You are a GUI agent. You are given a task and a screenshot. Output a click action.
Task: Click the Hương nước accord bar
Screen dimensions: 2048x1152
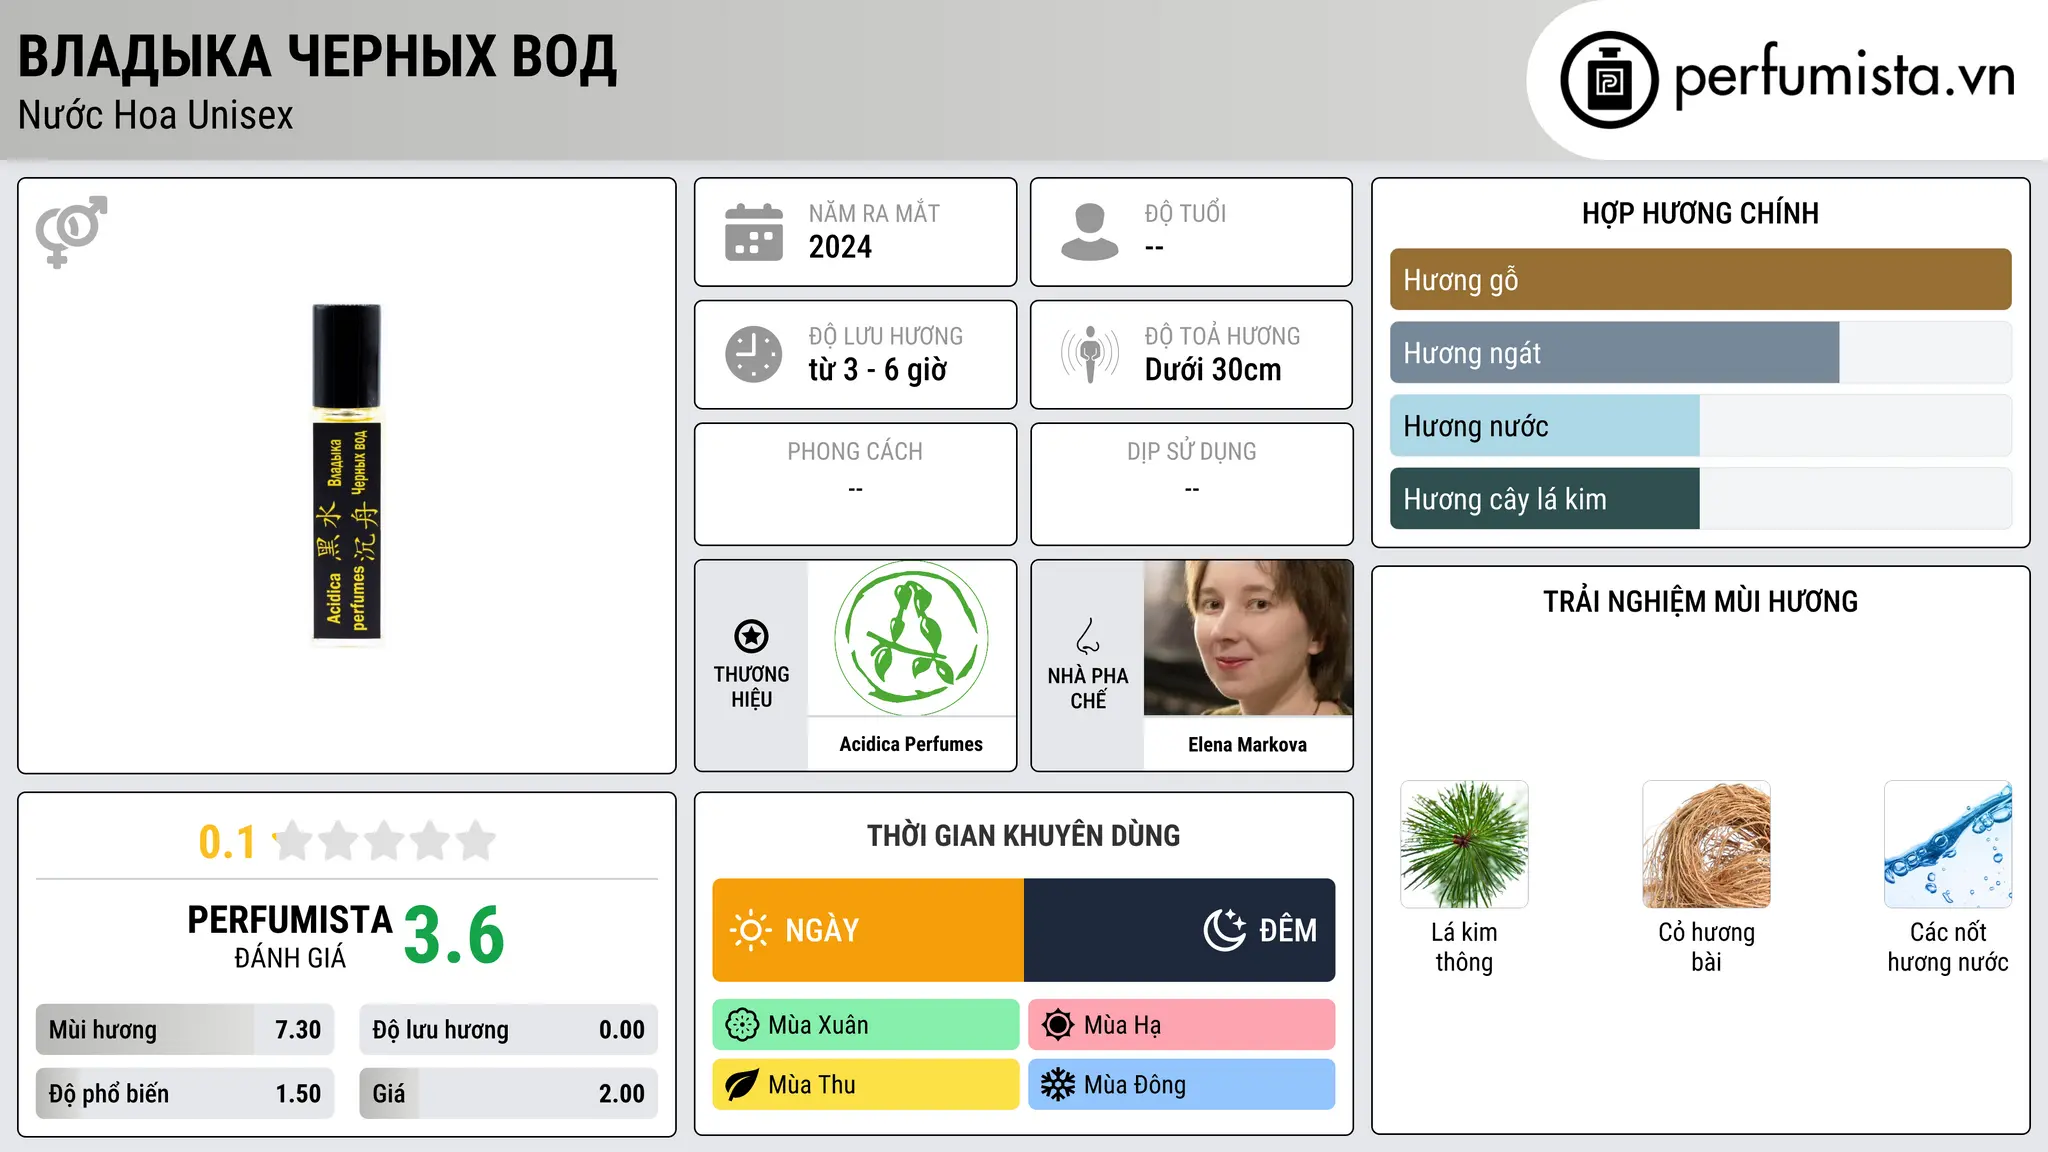(1700, 426)
